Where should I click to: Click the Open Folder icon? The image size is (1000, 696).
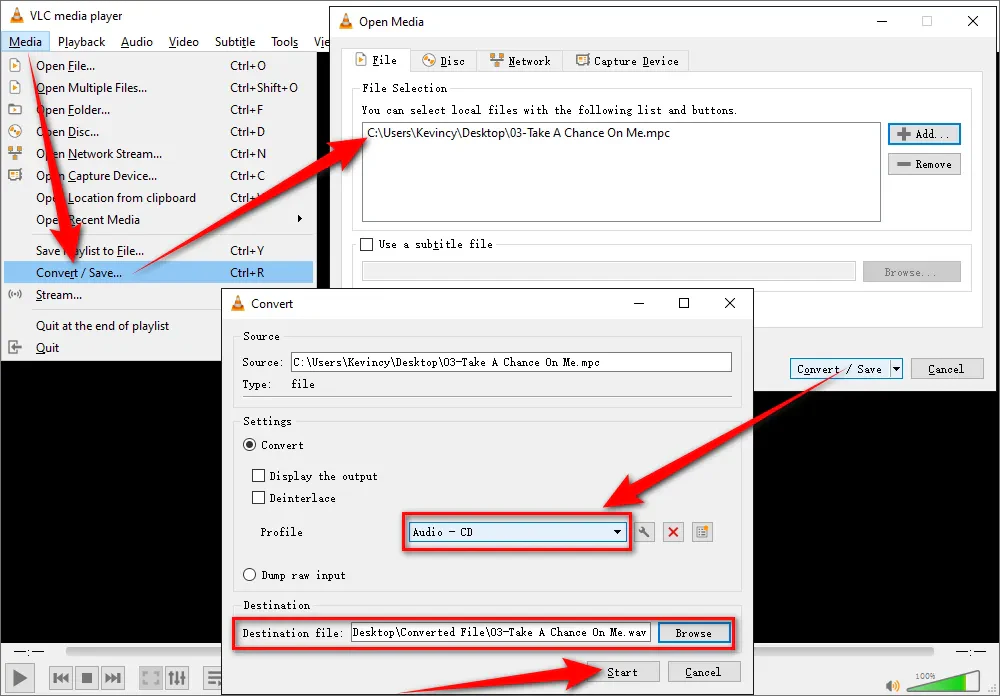15,109
